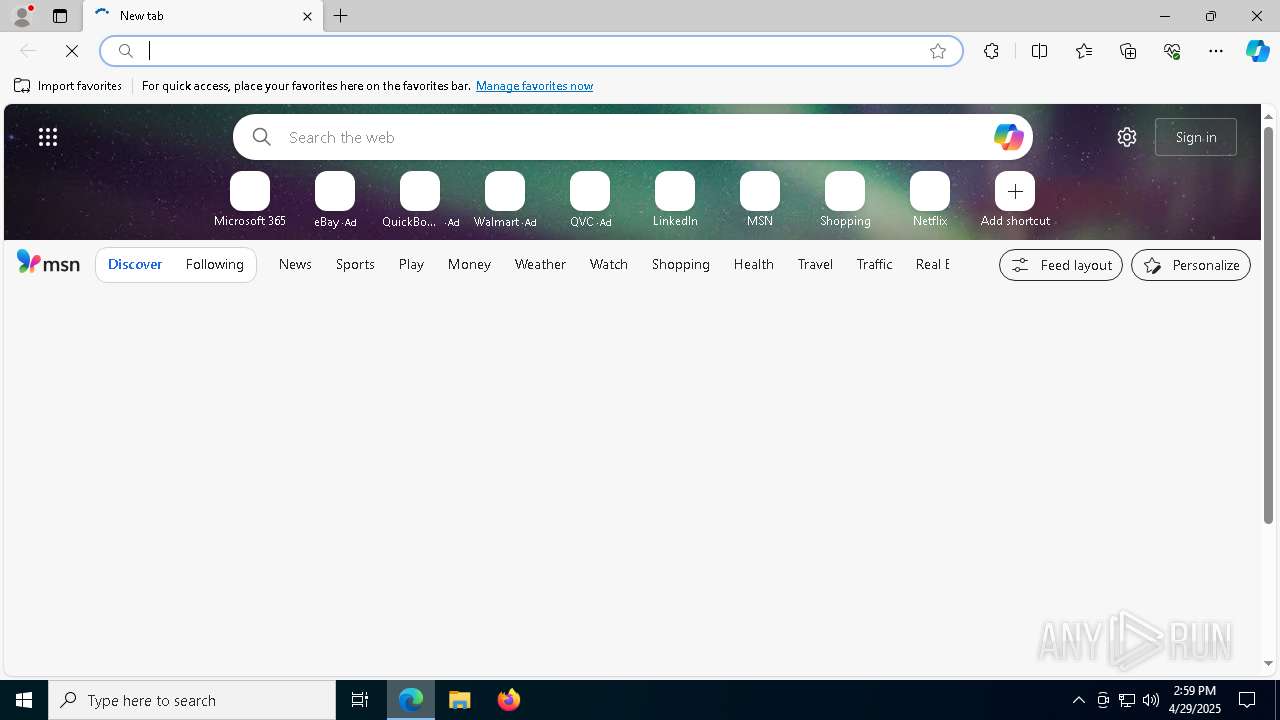Image resolution: width=1280 pixels, height=720 pixels.
Task: Open the Action Center notifications
Action: pyautogui.click(x=1247, y=700)
